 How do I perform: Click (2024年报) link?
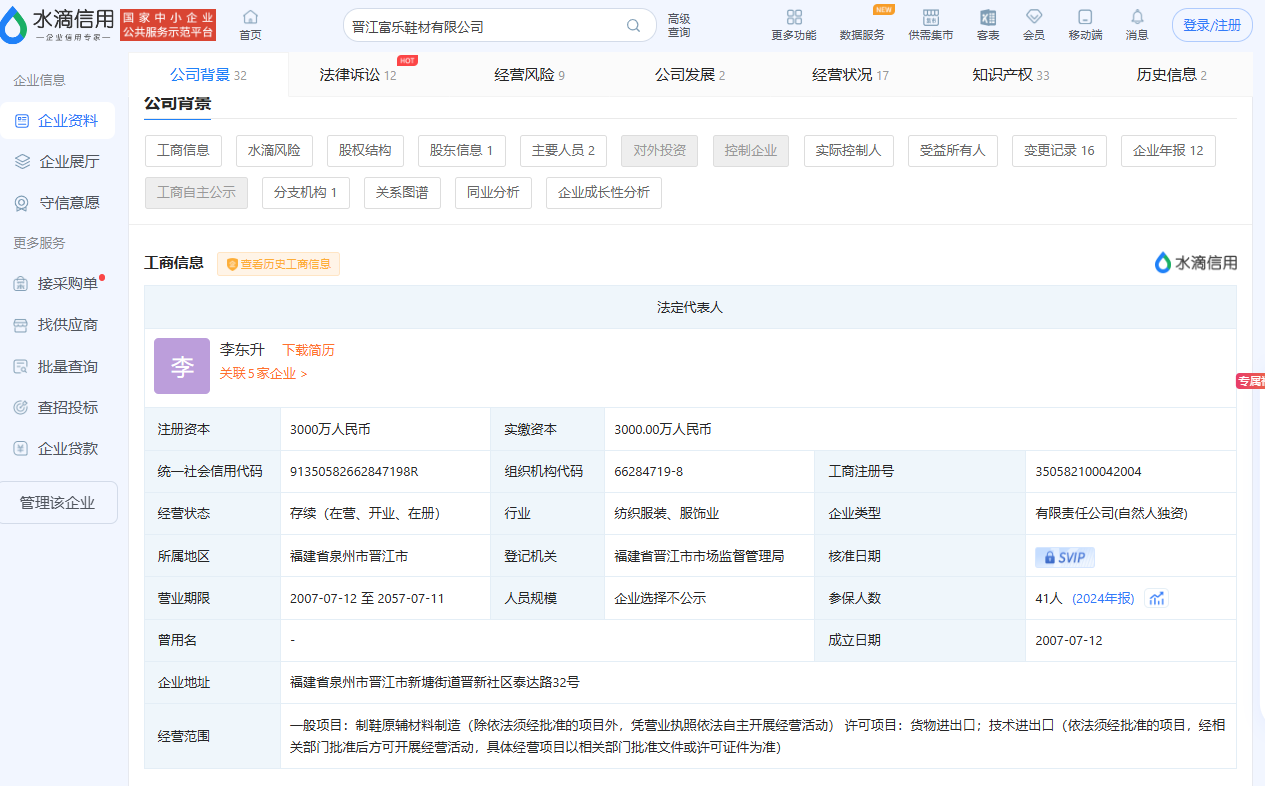1103,598
